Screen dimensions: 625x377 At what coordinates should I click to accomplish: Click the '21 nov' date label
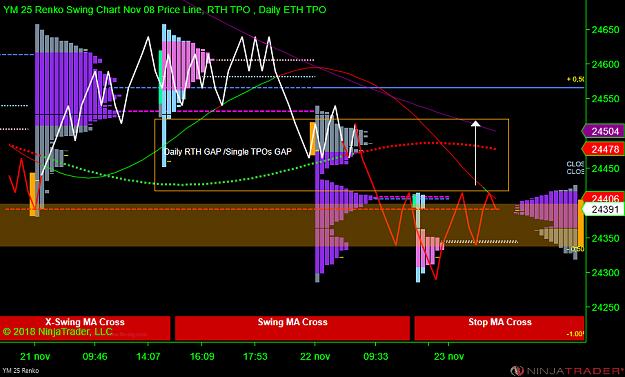click(35, 356)
